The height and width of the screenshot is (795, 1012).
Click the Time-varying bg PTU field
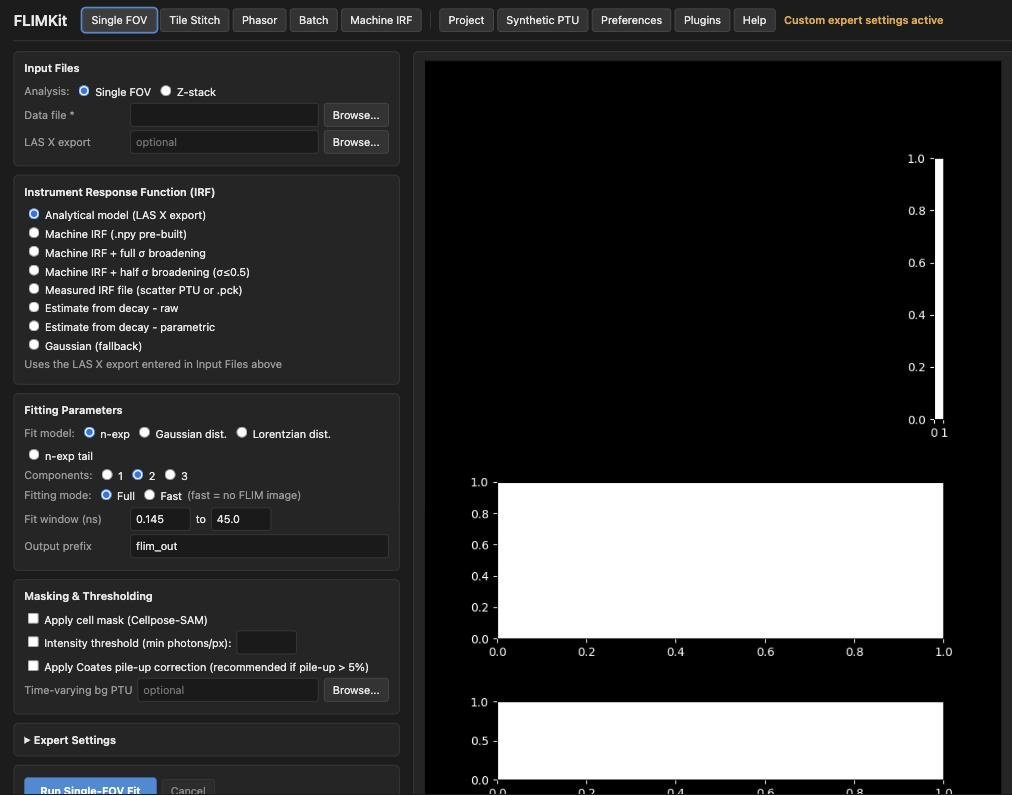tap(228, 690)
